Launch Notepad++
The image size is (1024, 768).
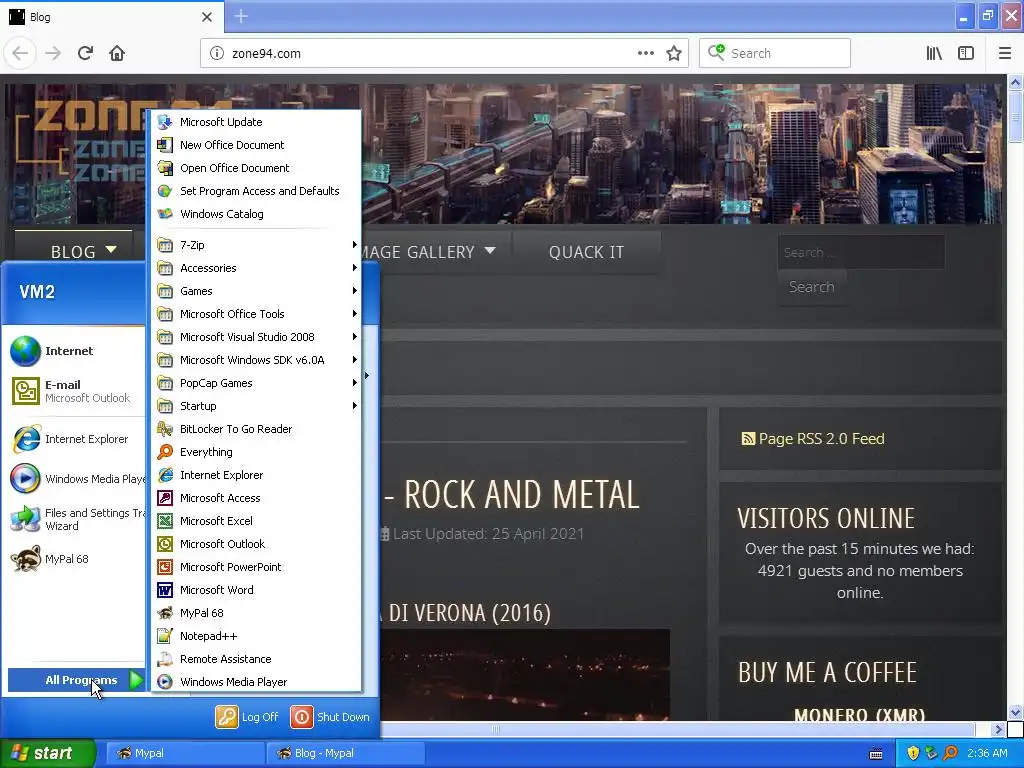point(256,636)
